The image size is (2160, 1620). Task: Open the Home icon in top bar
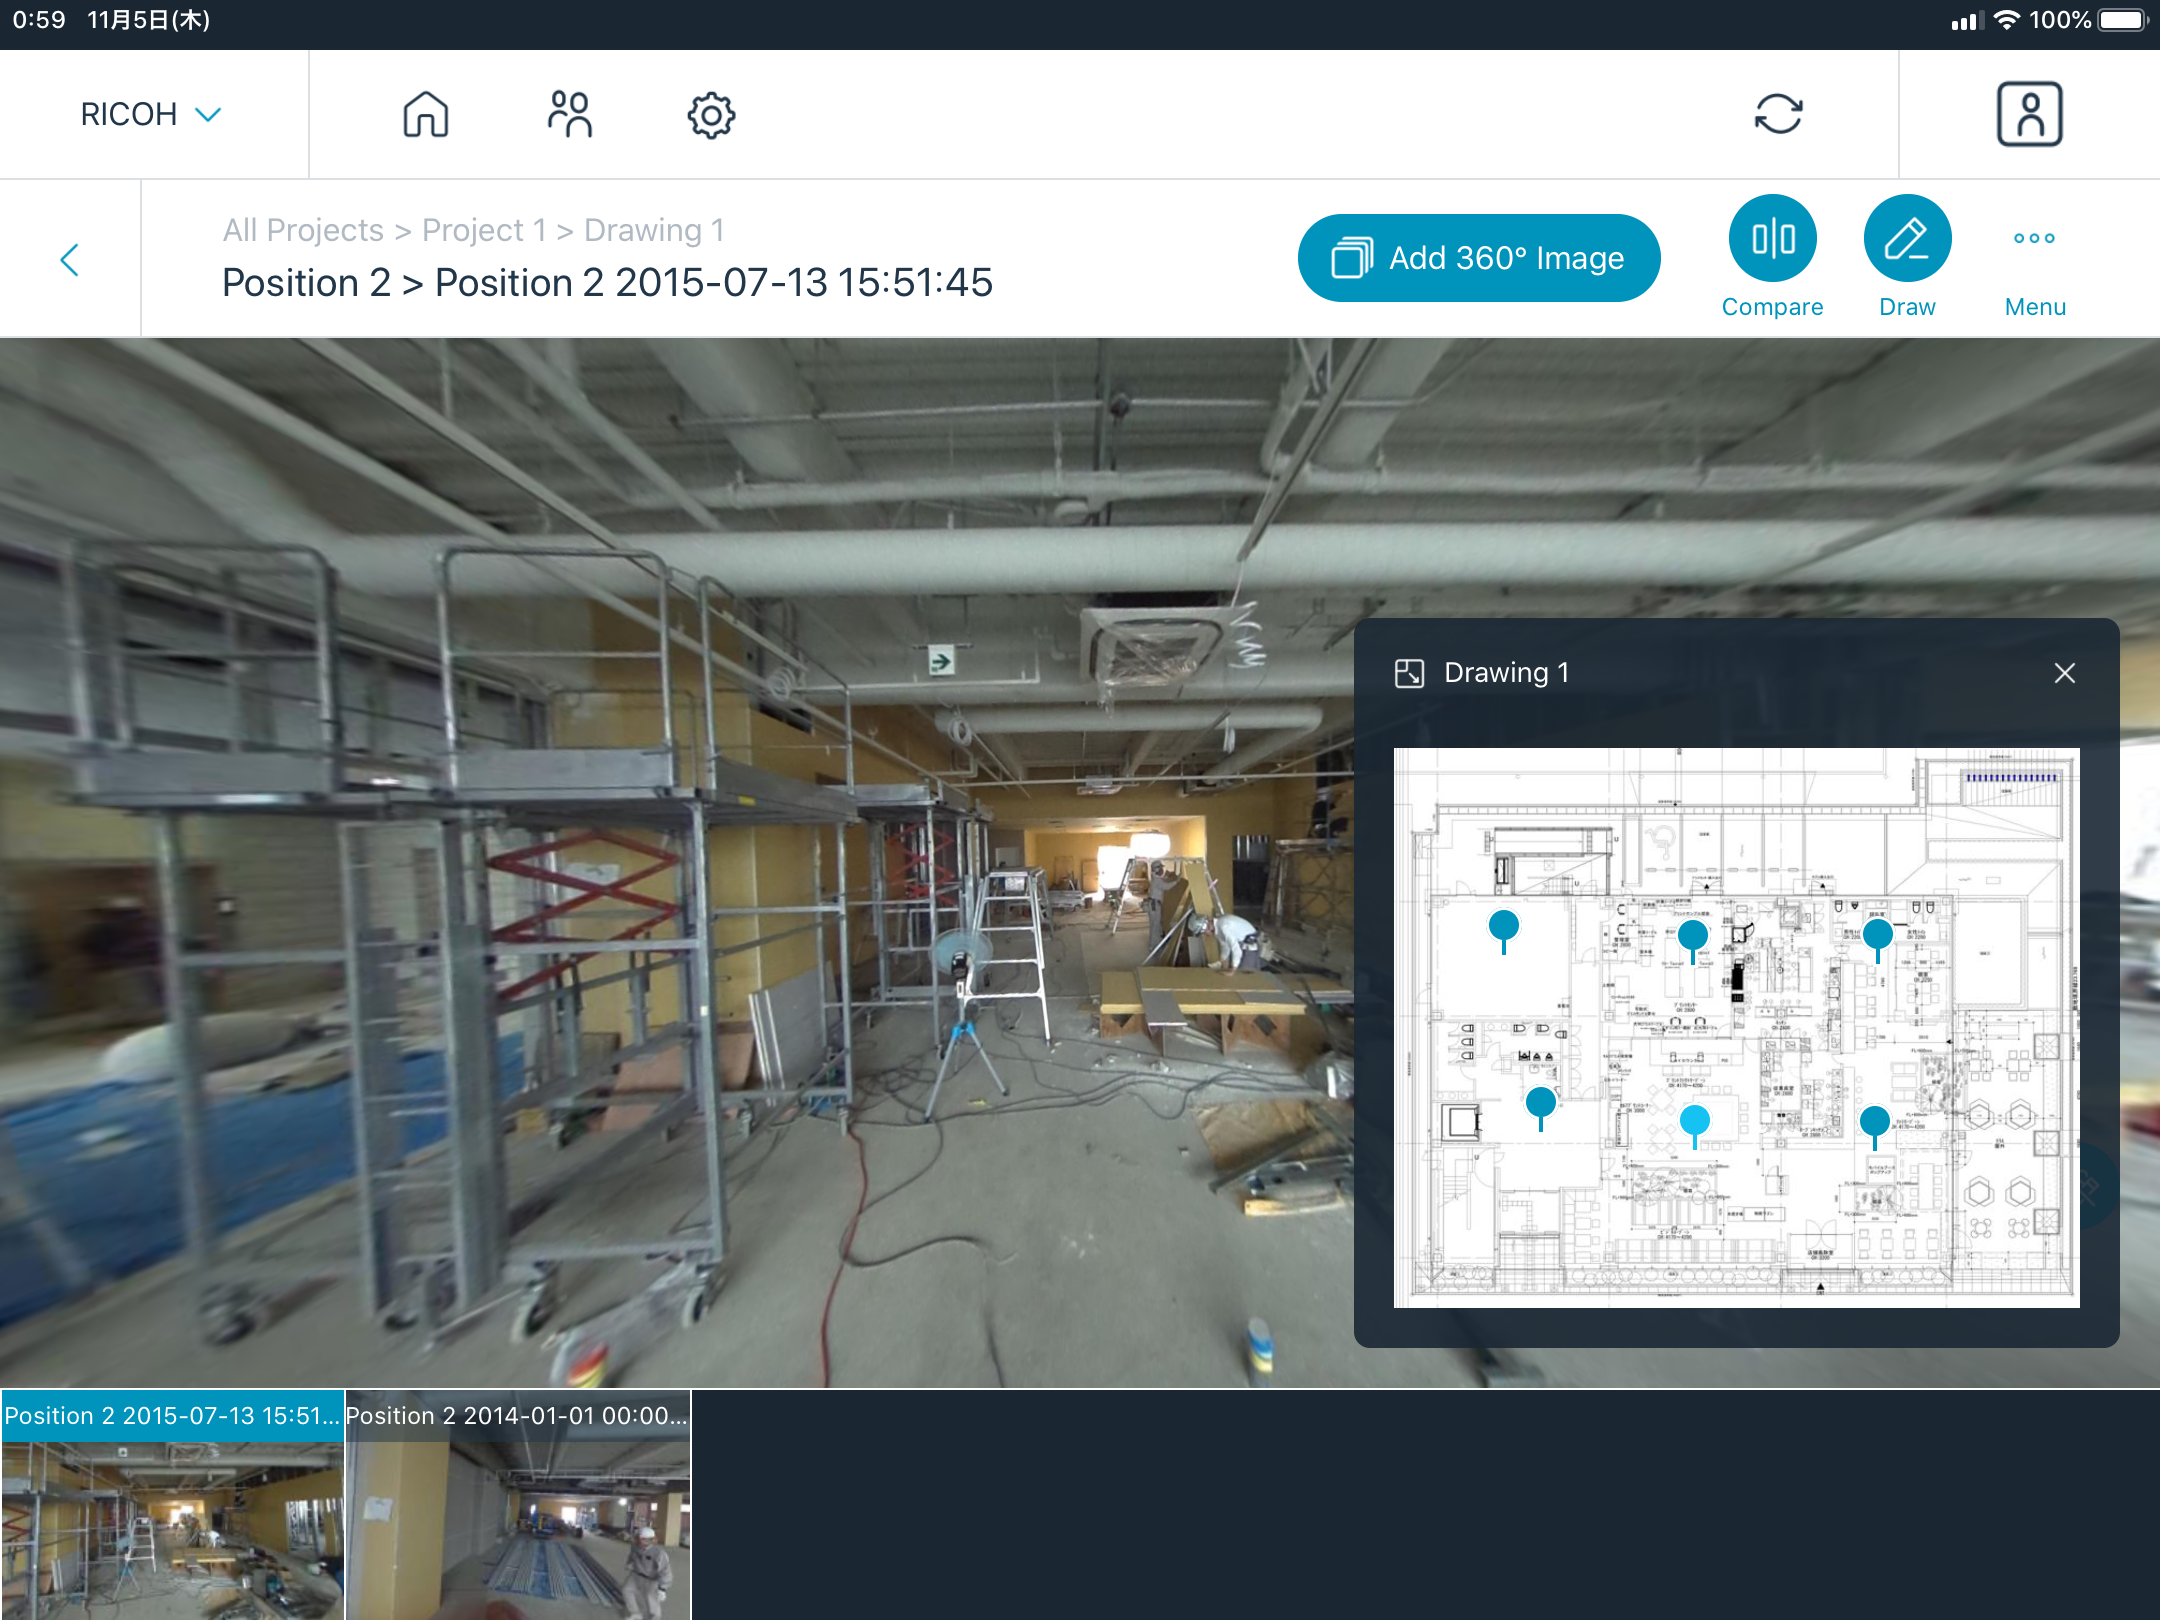(425, 114)
